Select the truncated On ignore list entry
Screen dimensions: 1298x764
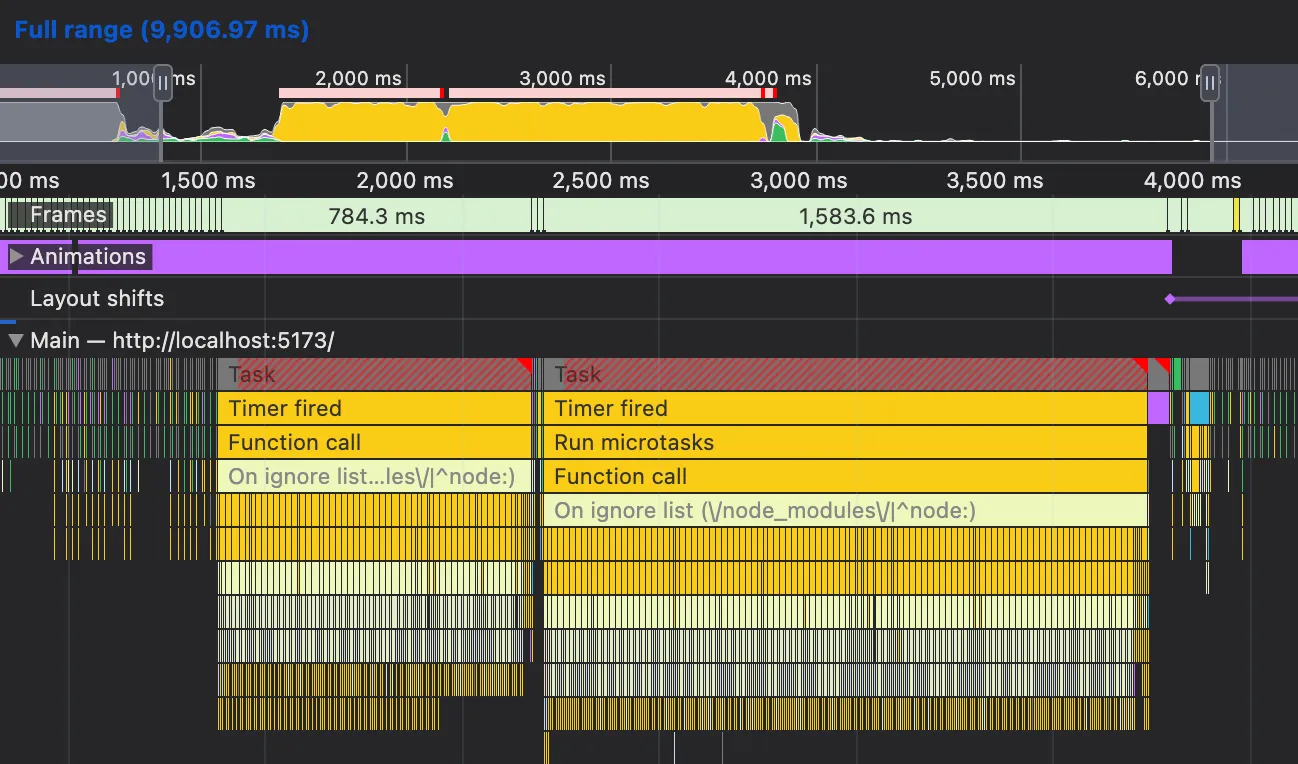[x=374, y=477]
